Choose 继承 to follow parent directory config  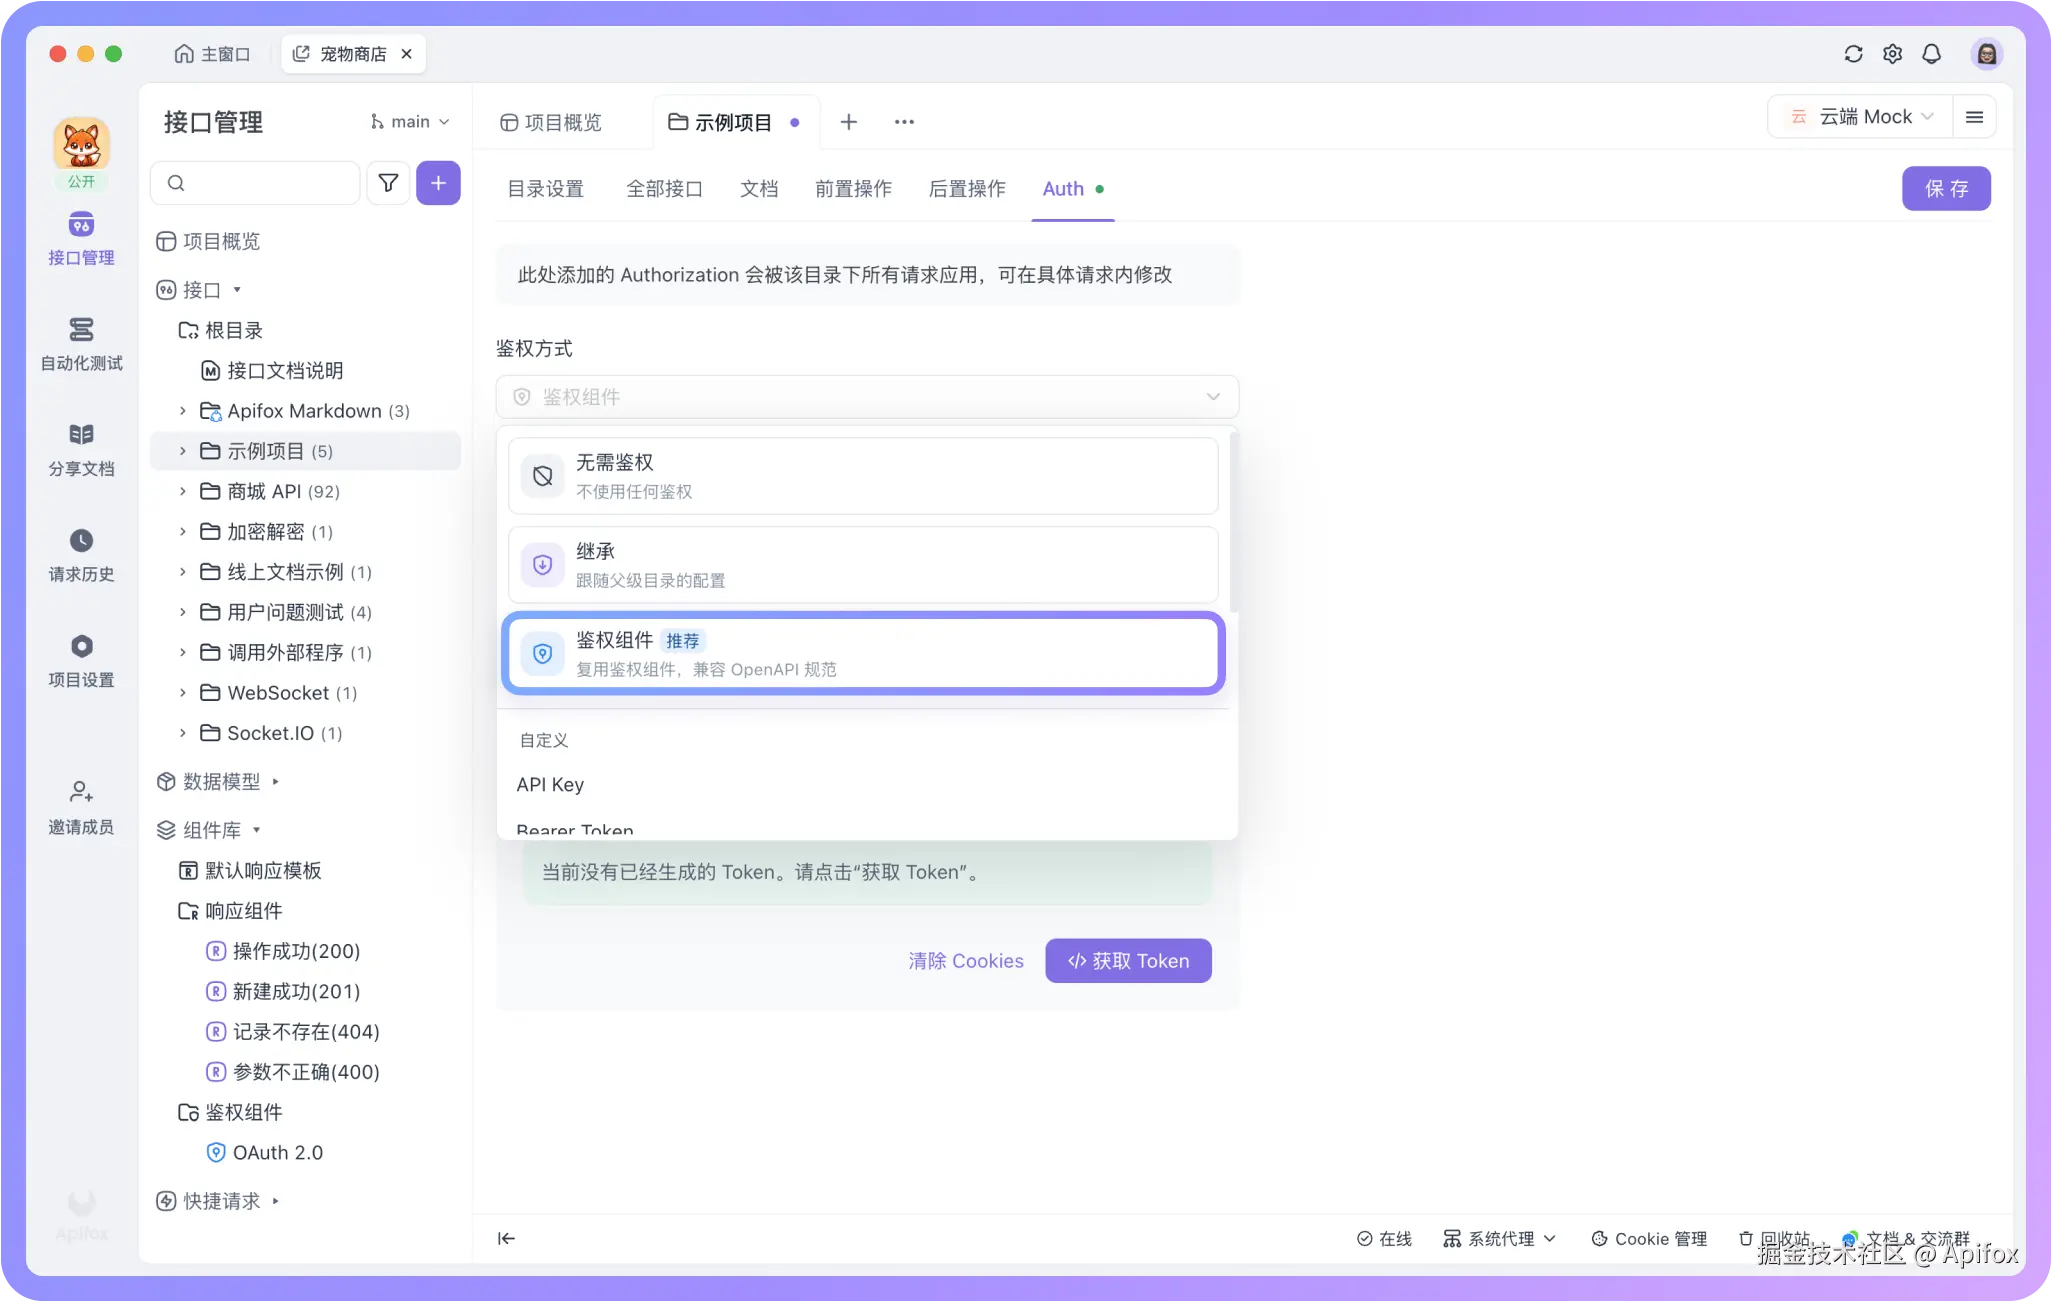862,563
